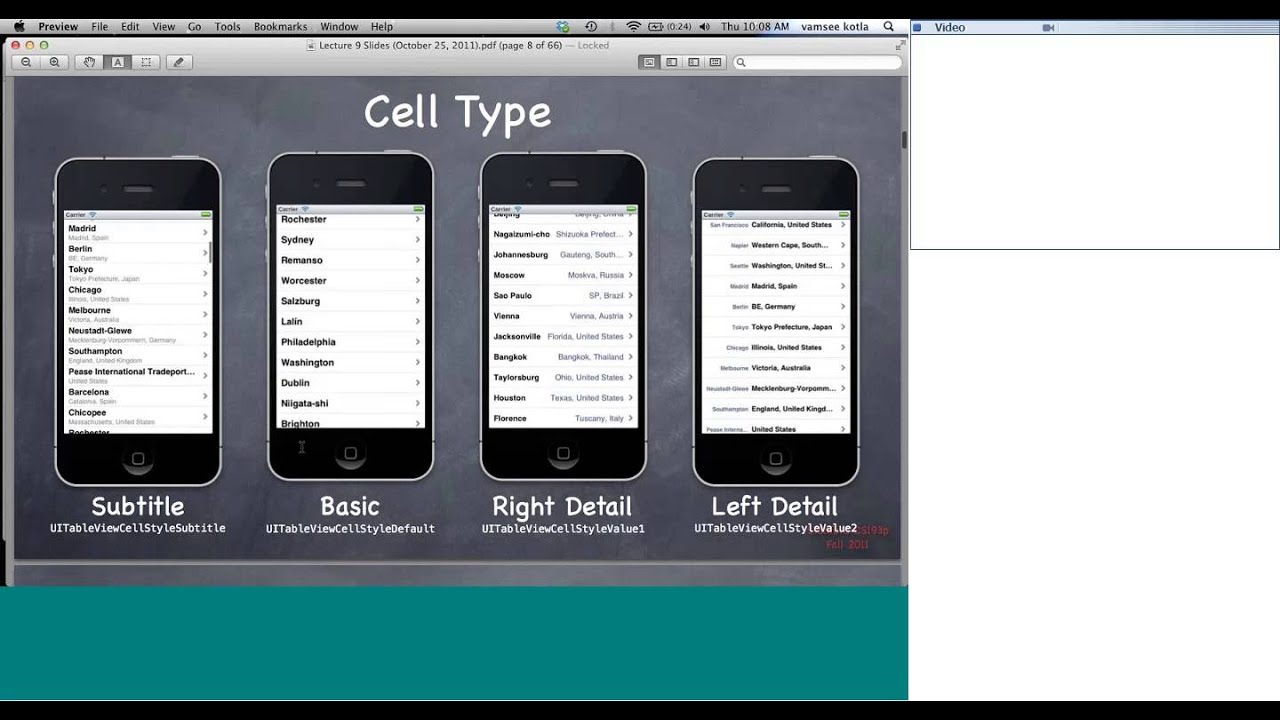The width and height of the screenshot is (1280, 720).
Task: Click "Victoria, Australia" in Left Detail phone
Action: pyautogui.click(x=781, y=368)
